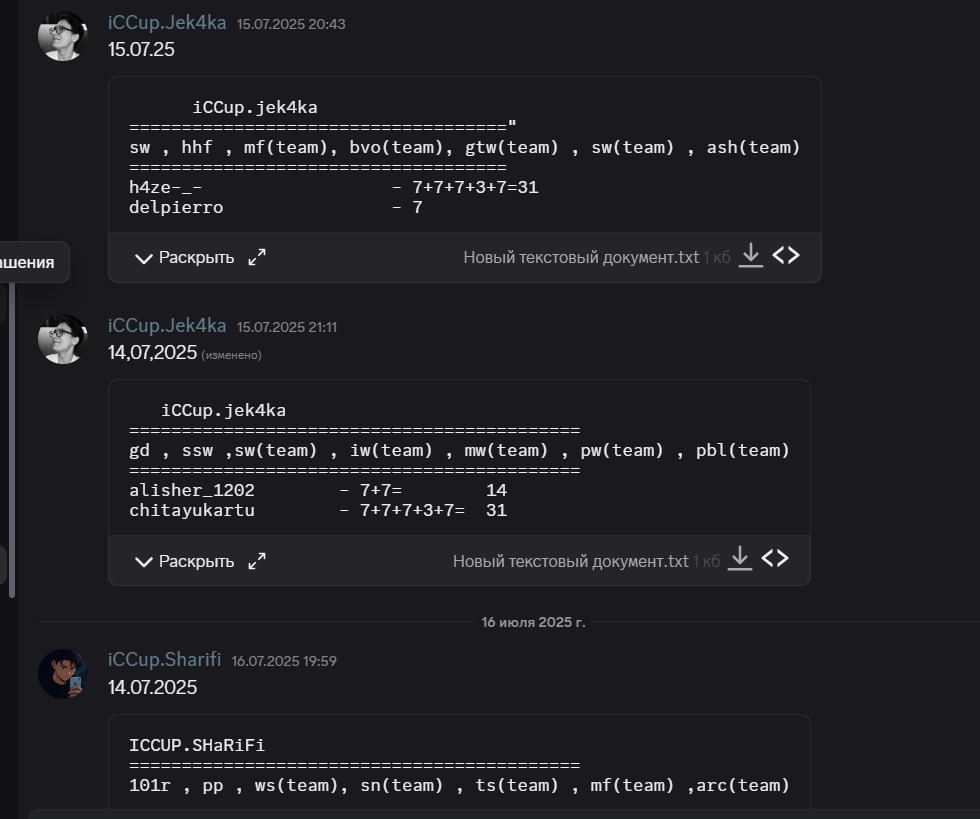The image size is (980, 819).
Task: Click iCCup.Jek4ka username on 21:11 post
Action: pos(167,326)
